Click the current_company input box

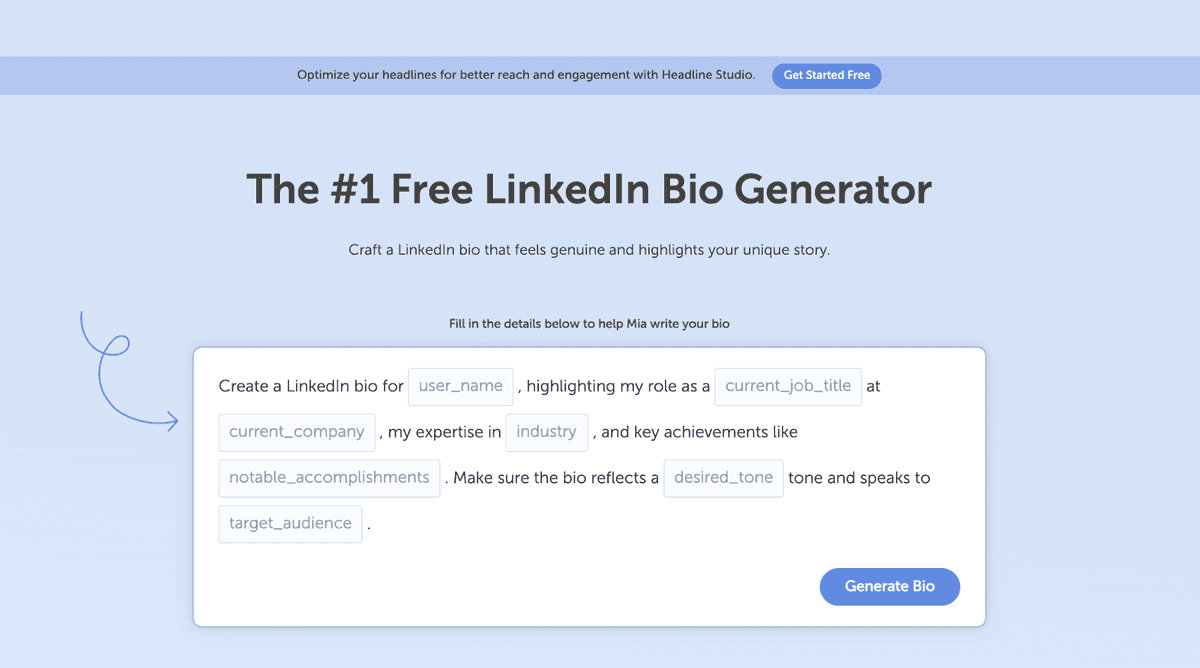tap(296, 432)
